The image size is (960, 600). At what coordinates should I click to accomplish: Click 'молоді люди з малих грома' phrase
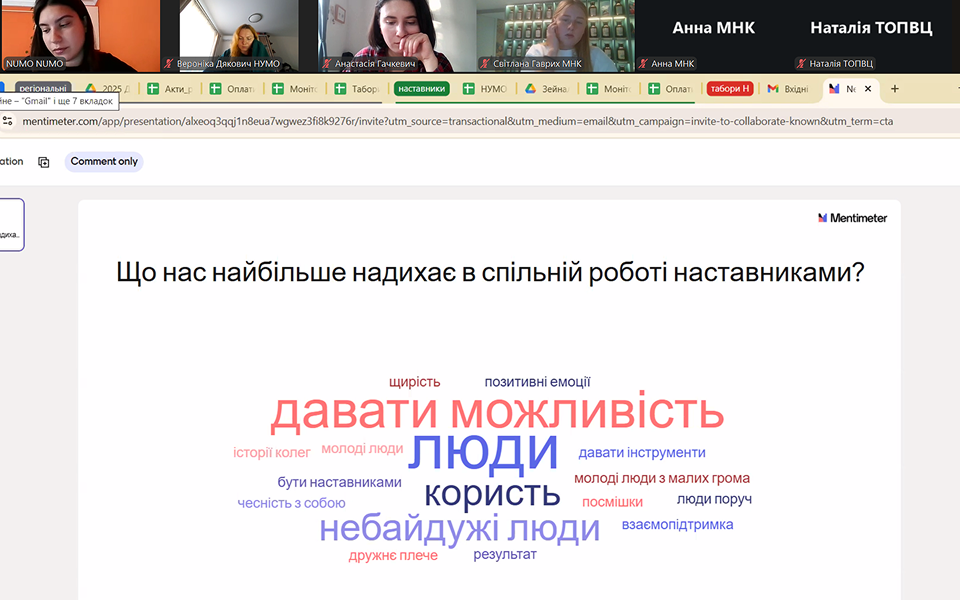click(662, 478)
